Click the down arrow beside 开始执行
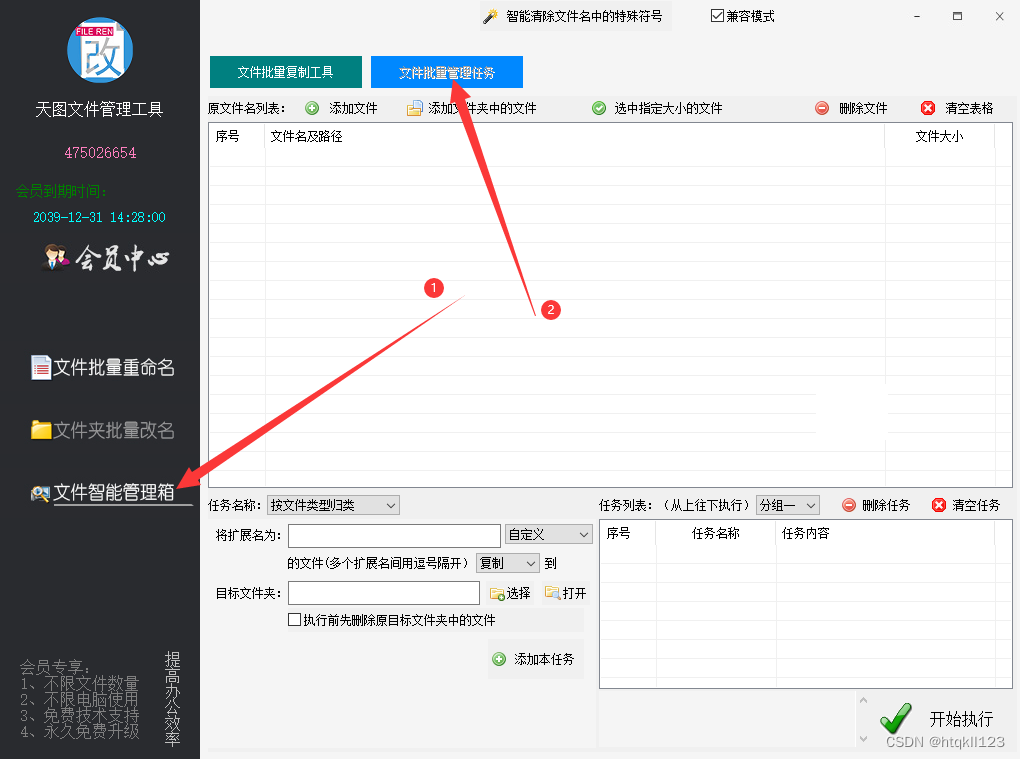 (863, 739)
